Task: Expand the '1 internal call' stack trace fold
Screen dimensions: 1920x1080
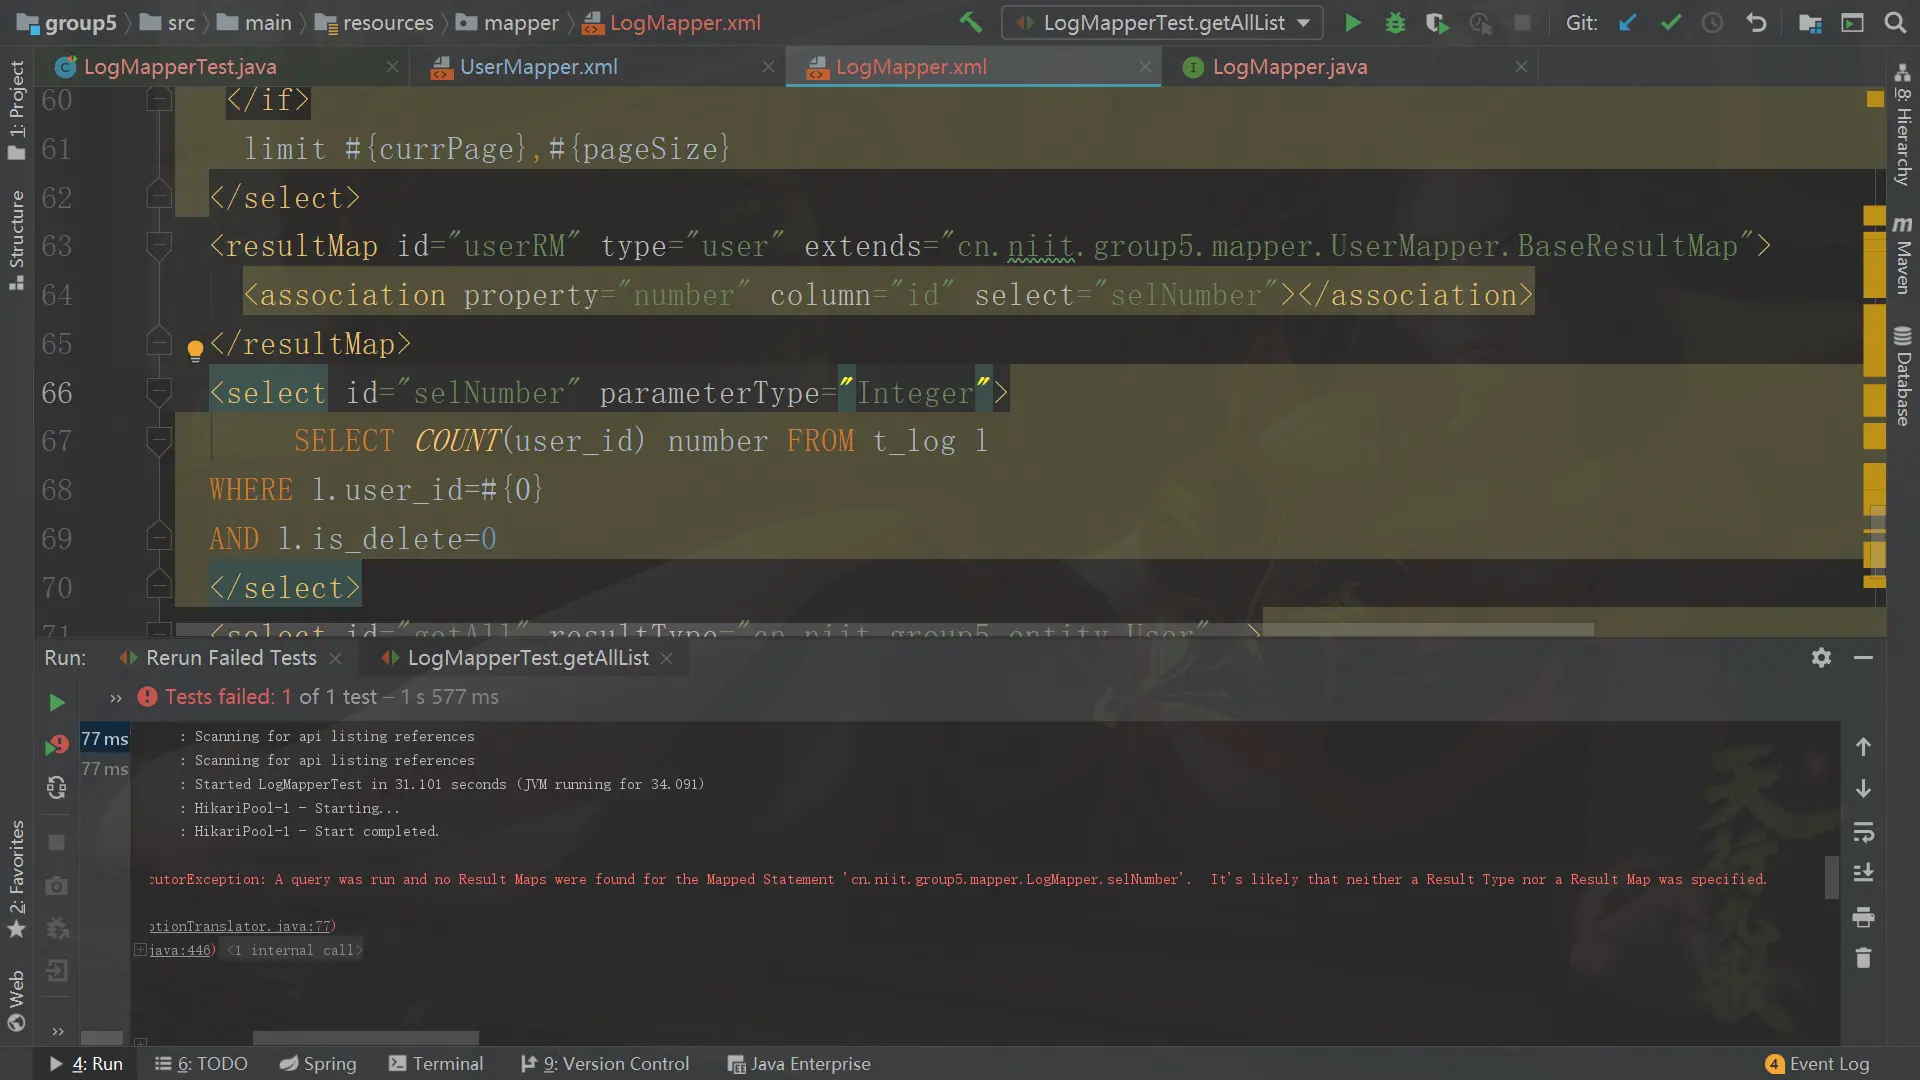Action: pyautogui.click(x=295, y=950)
